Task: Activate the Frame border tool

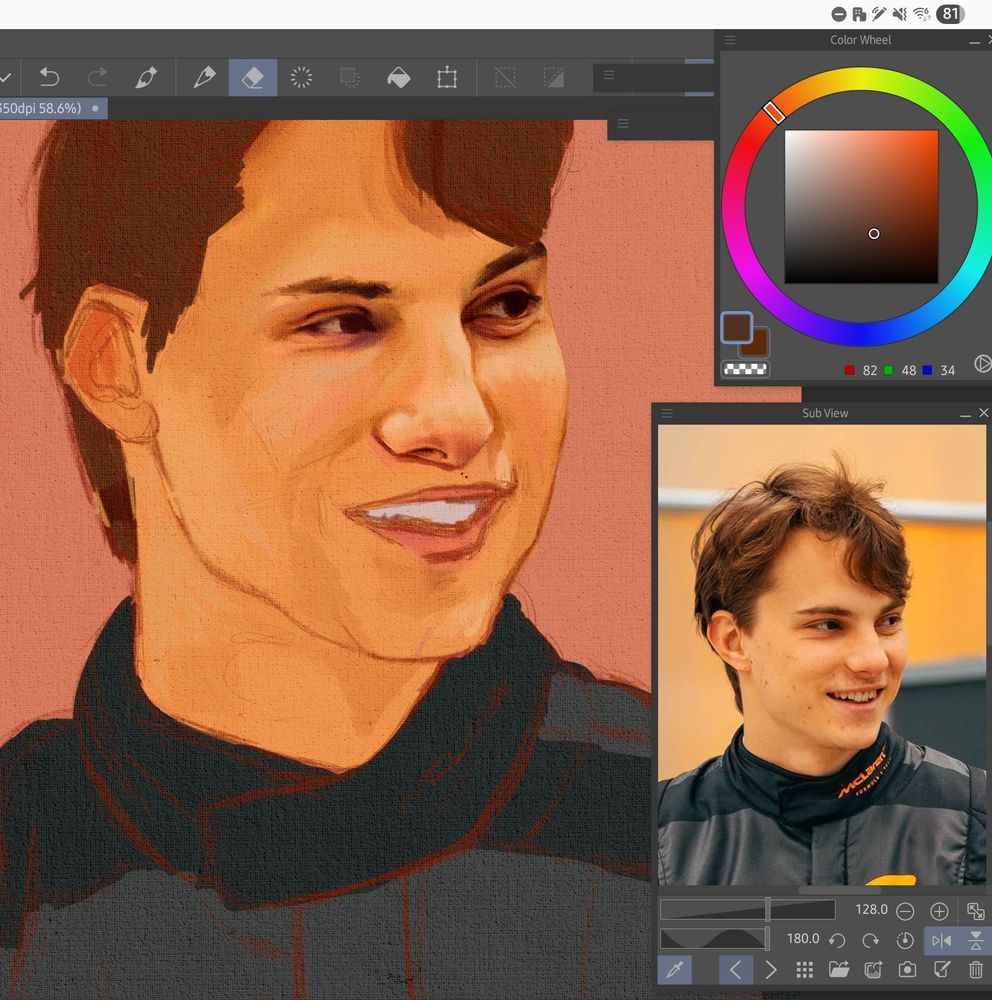Action: click(x=447, y=77)
